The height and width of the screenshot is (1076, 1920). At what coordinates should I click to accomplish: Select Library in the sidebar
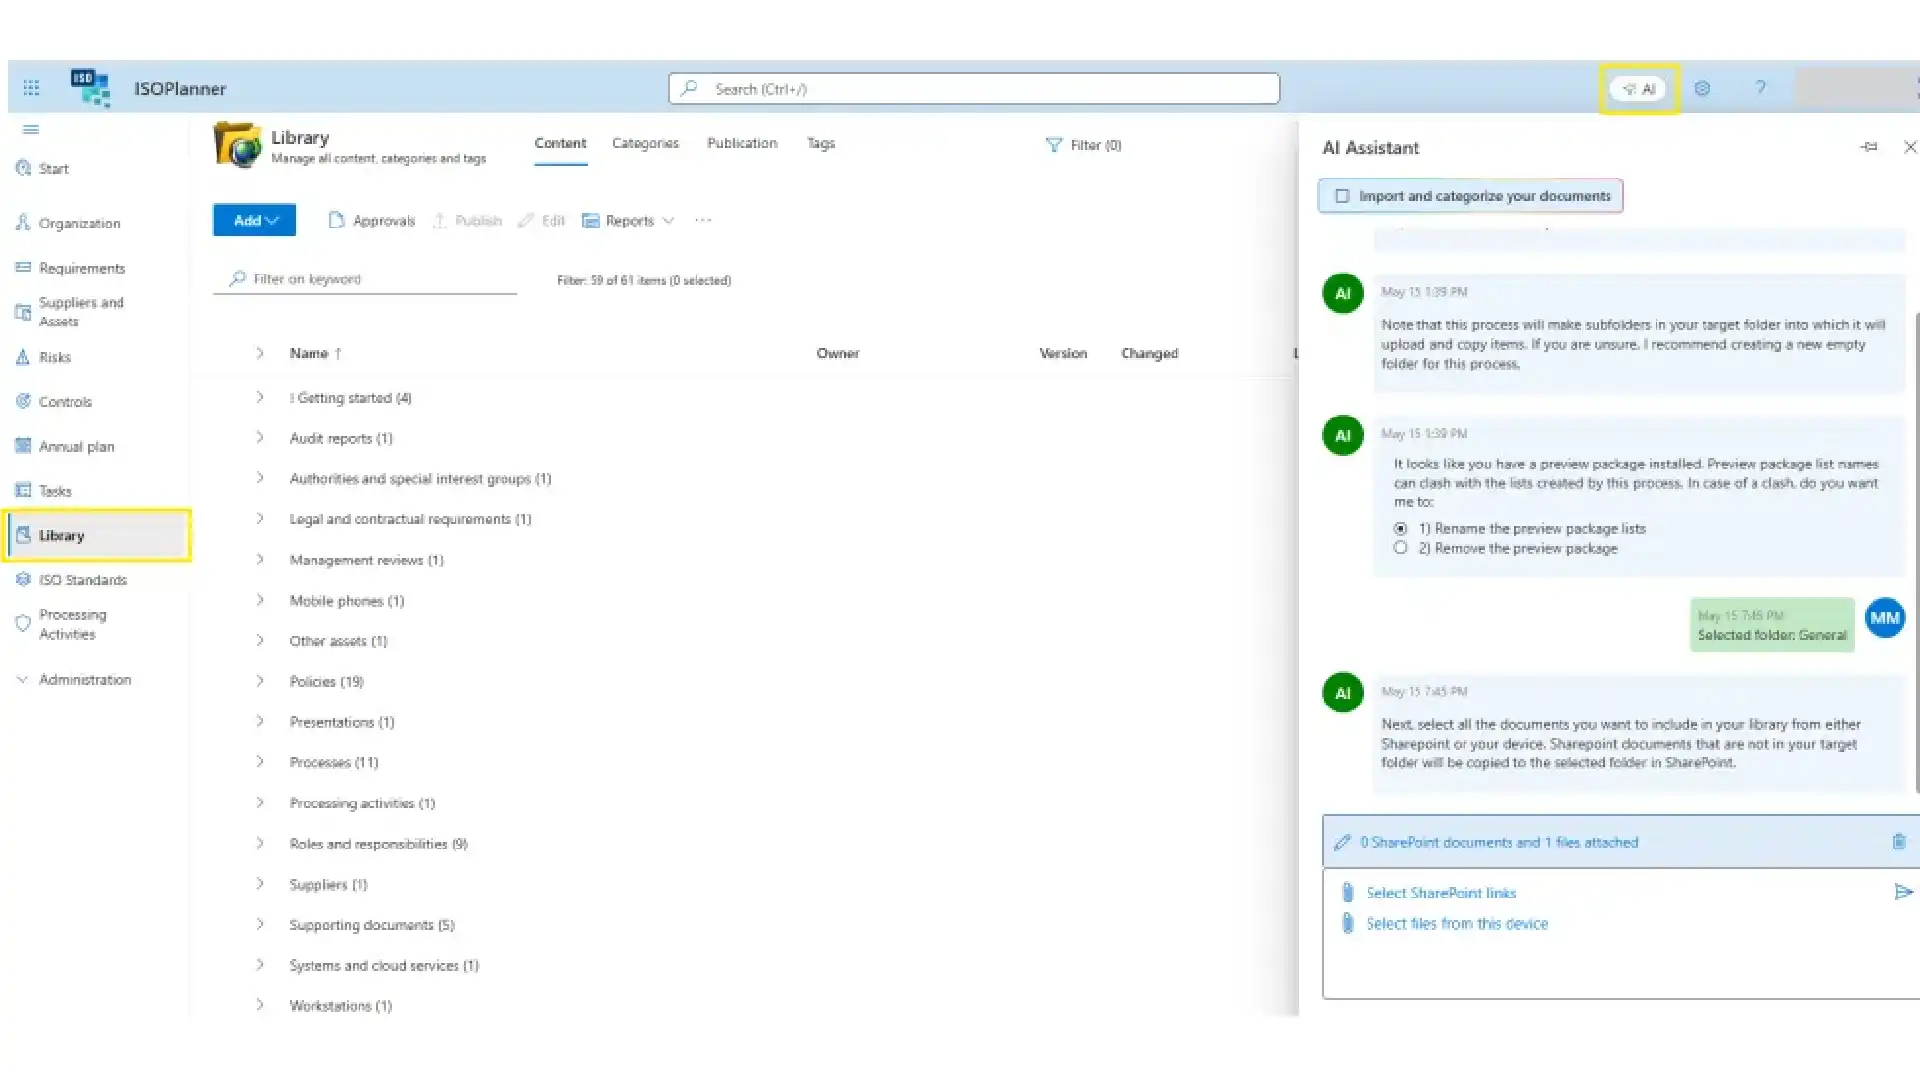[x=97, y=535]
